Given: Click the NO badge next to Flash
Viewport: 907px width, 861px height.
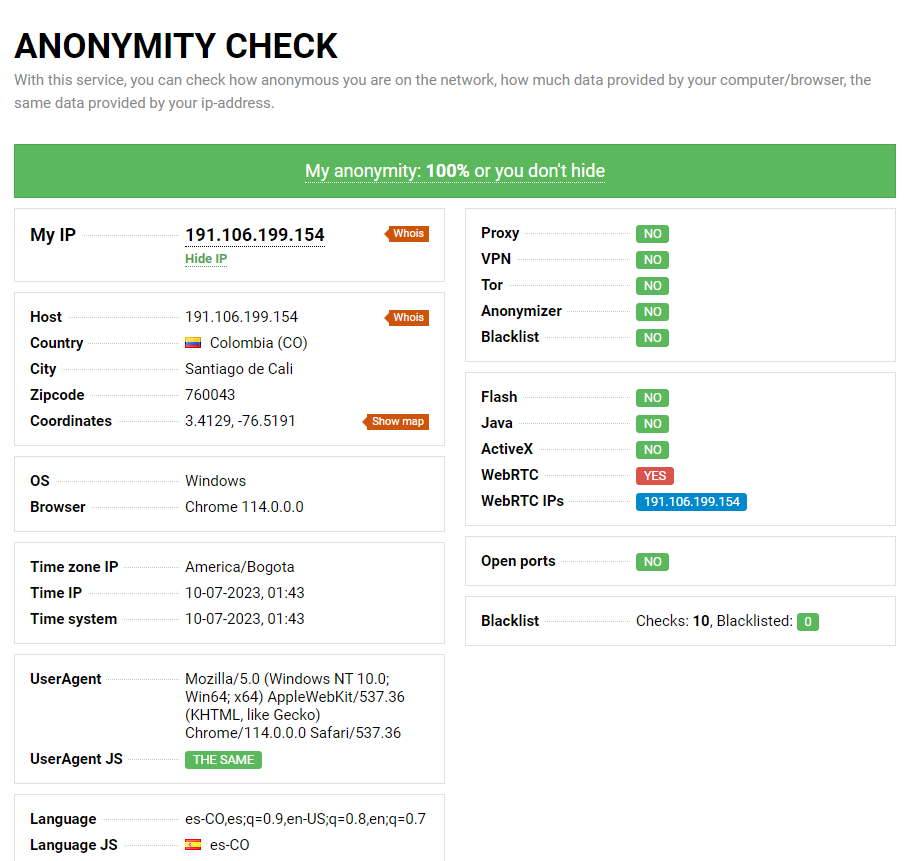Looking at the screenshot, I should coord(652,398).
